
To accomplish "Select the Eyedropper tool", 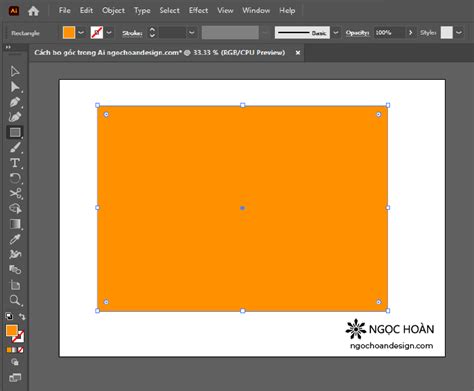I will tap(15, 239).
